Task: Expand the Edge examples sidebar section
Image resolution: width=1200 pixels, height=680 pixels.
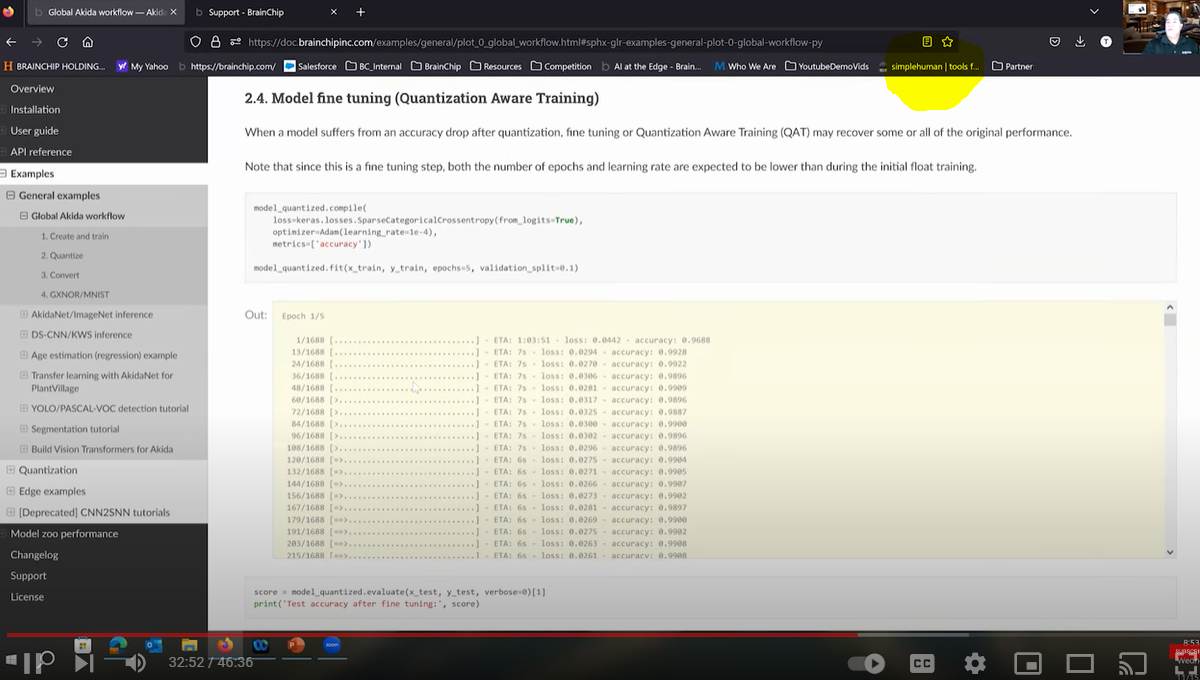Action: (10, 491)
